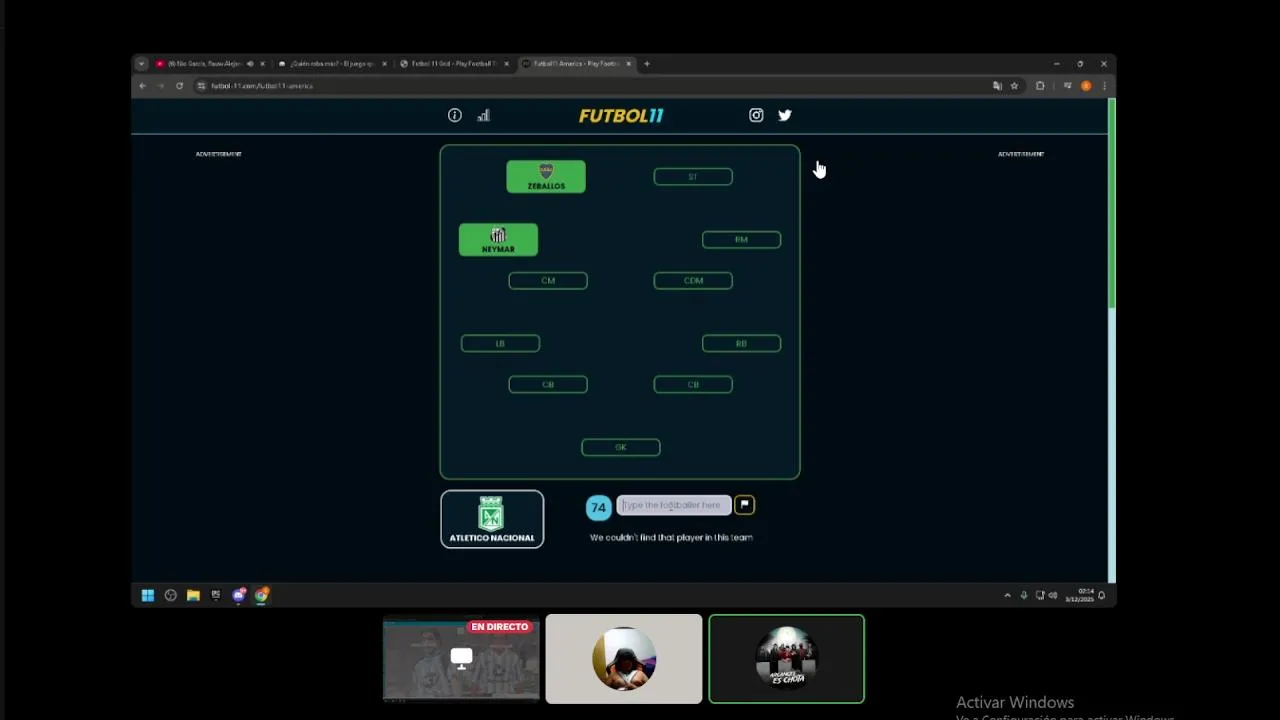The width and height of the screenshot is (1280, 720).
Task: Open the Twitter bird icon link
Action: [785, 115]
